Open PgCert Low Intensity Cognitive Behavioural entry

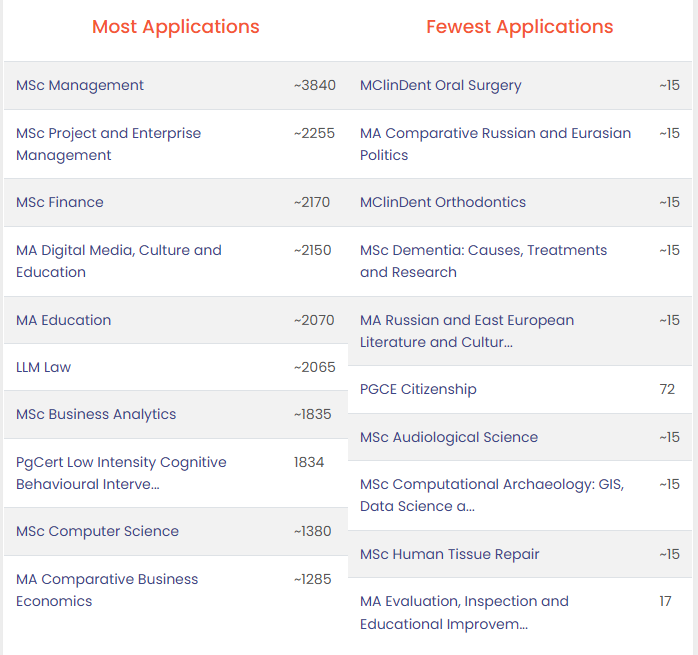[x=121, y=473]
